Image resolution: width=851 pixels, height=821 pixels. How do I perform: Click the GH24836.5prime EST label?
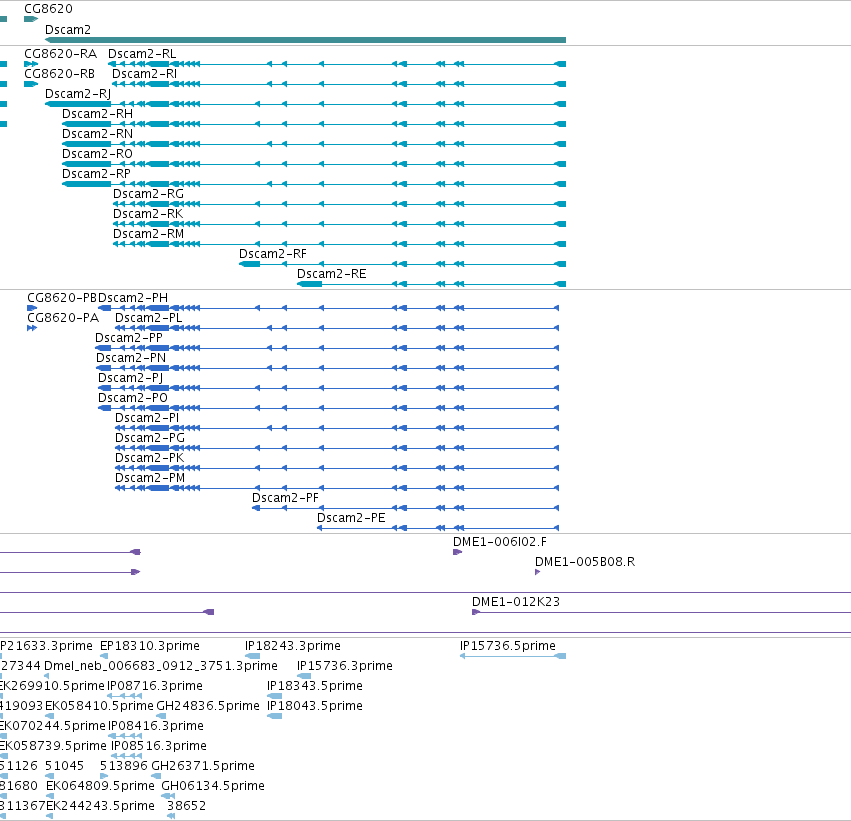pos(208,706)
